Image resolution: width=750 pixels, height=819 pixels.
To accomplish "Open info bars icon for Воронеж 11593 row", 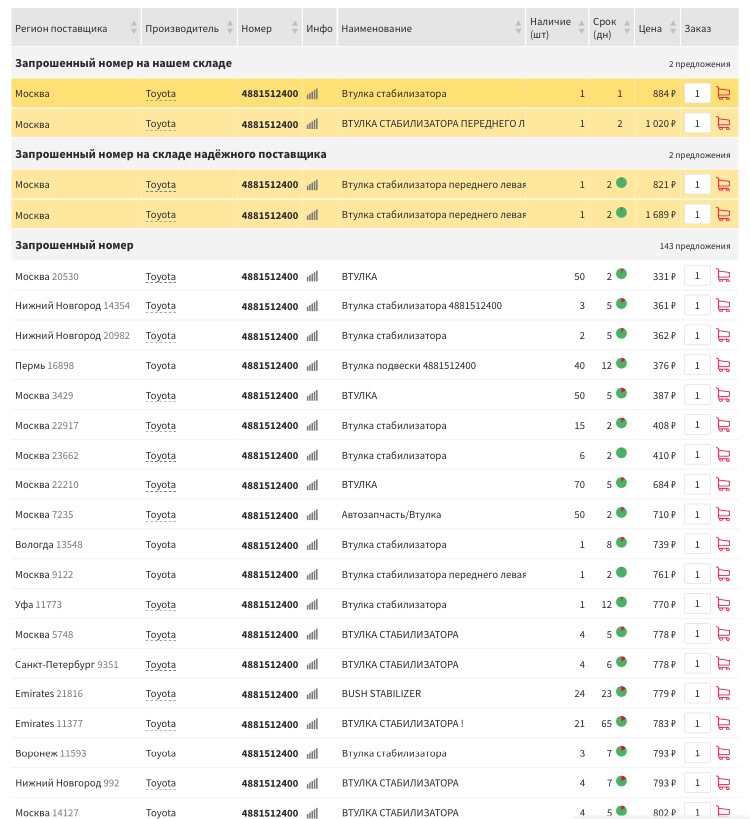I will click(x=312, y=754).
